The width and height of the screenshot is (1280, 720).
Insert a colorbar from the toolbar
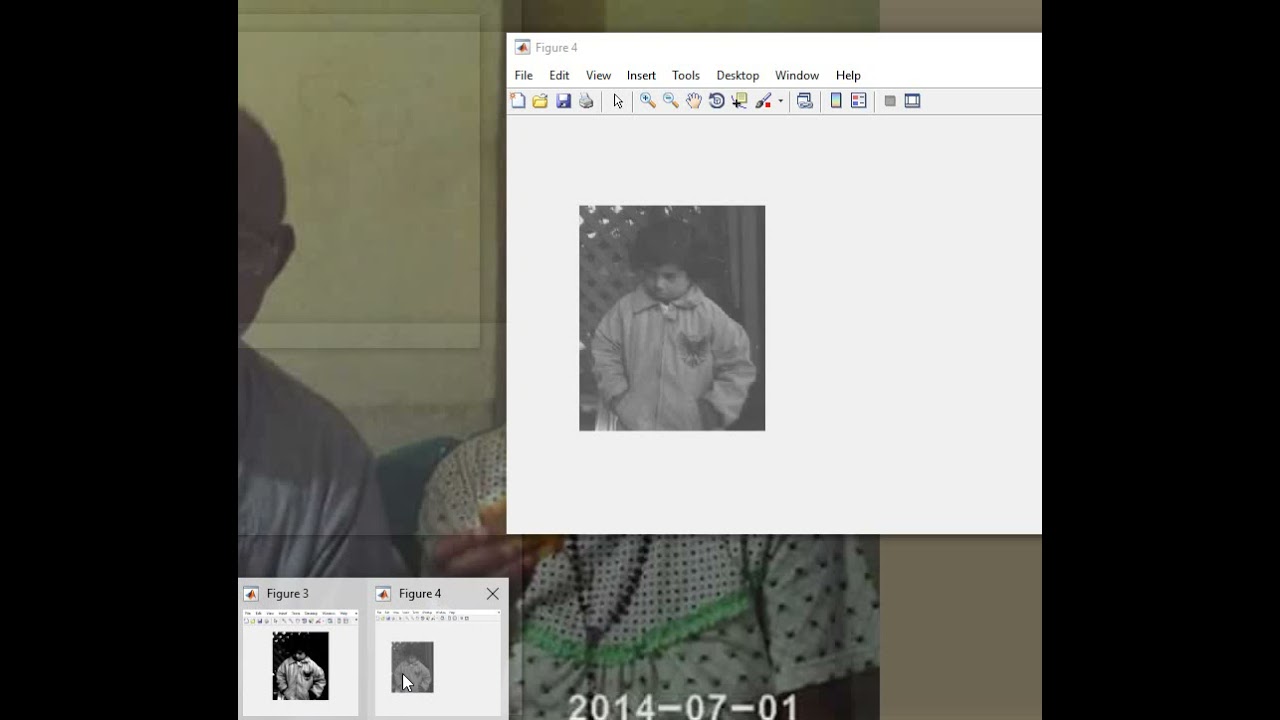(x=836, y=101)
